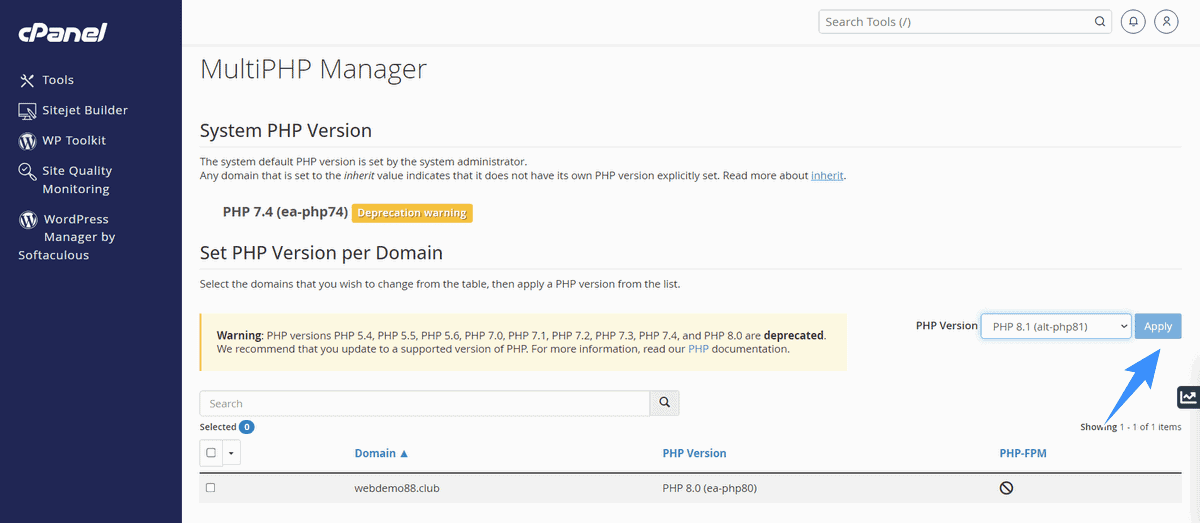Screen dimensions: 1200x523
Task: Click the PHP Version column header
Action: pos(694,453)
